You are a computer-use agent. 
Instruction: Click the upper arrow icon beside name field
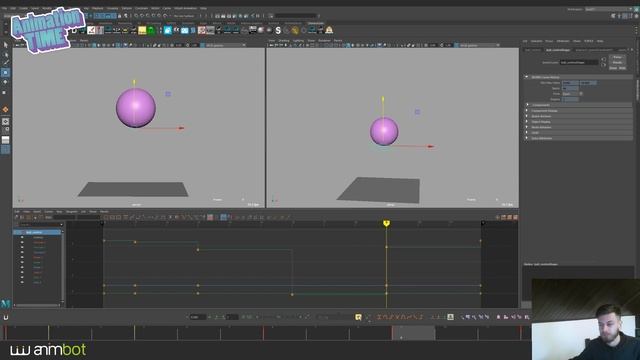point(604,60)
